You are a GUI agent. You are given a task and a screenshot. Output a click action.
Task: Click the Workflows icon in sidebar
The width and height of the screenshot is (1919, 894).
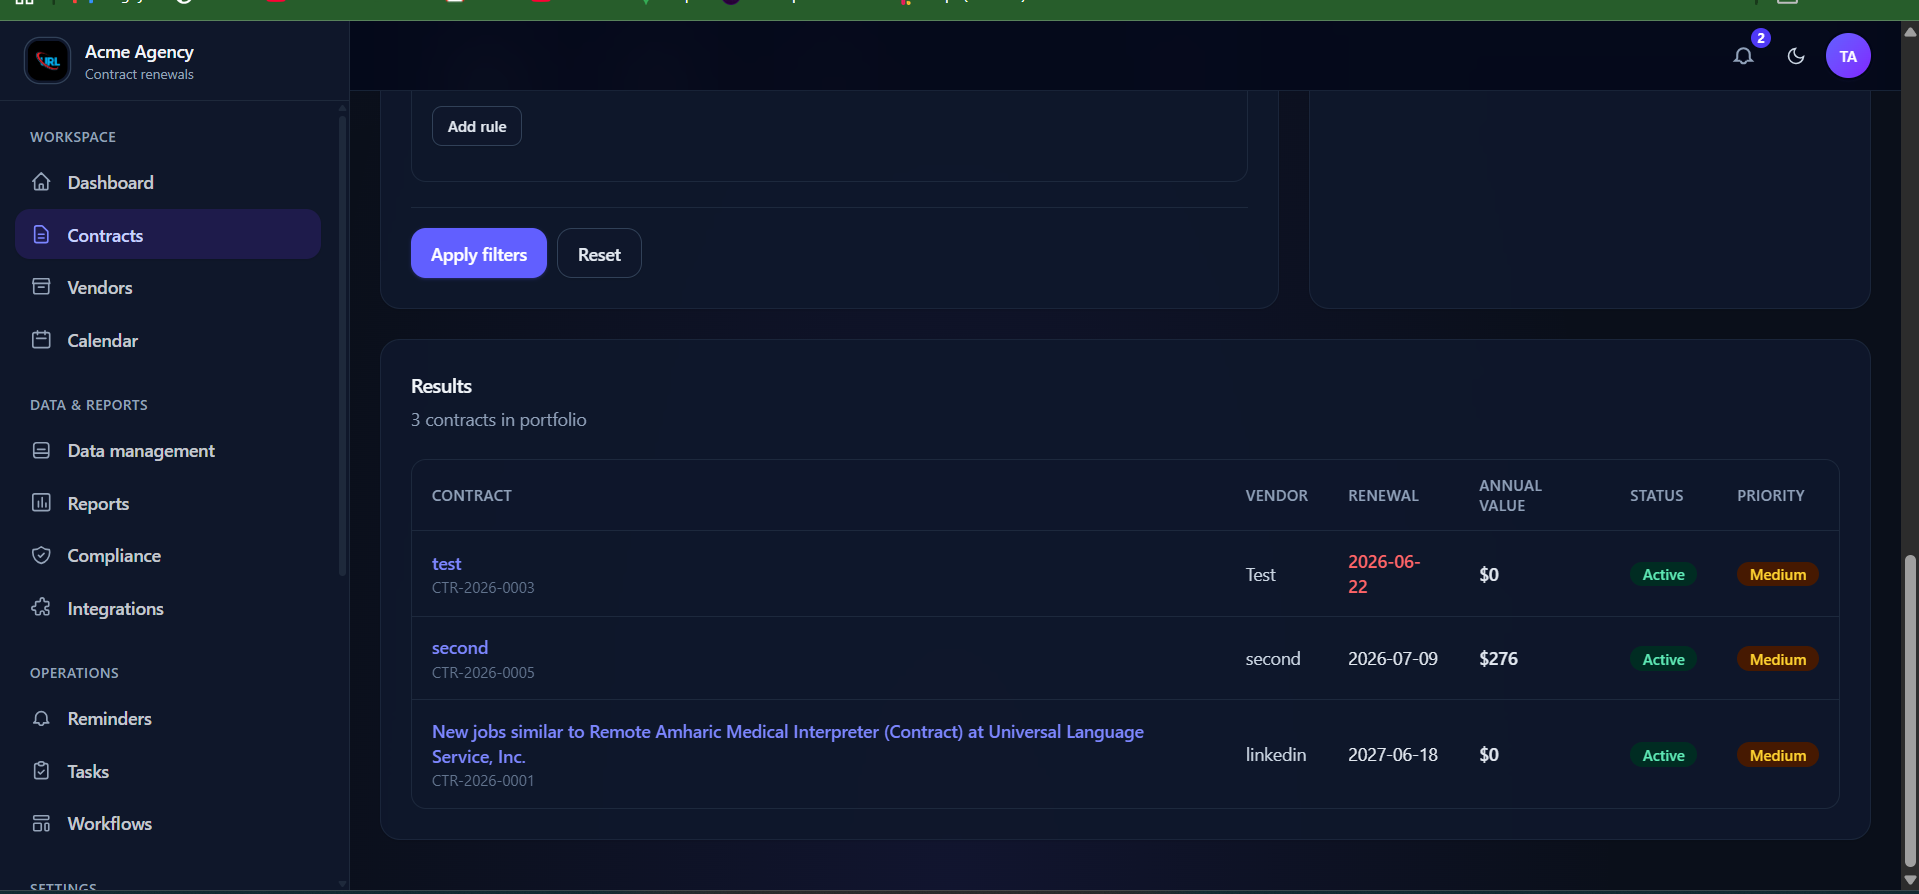(x=41, y=823)
